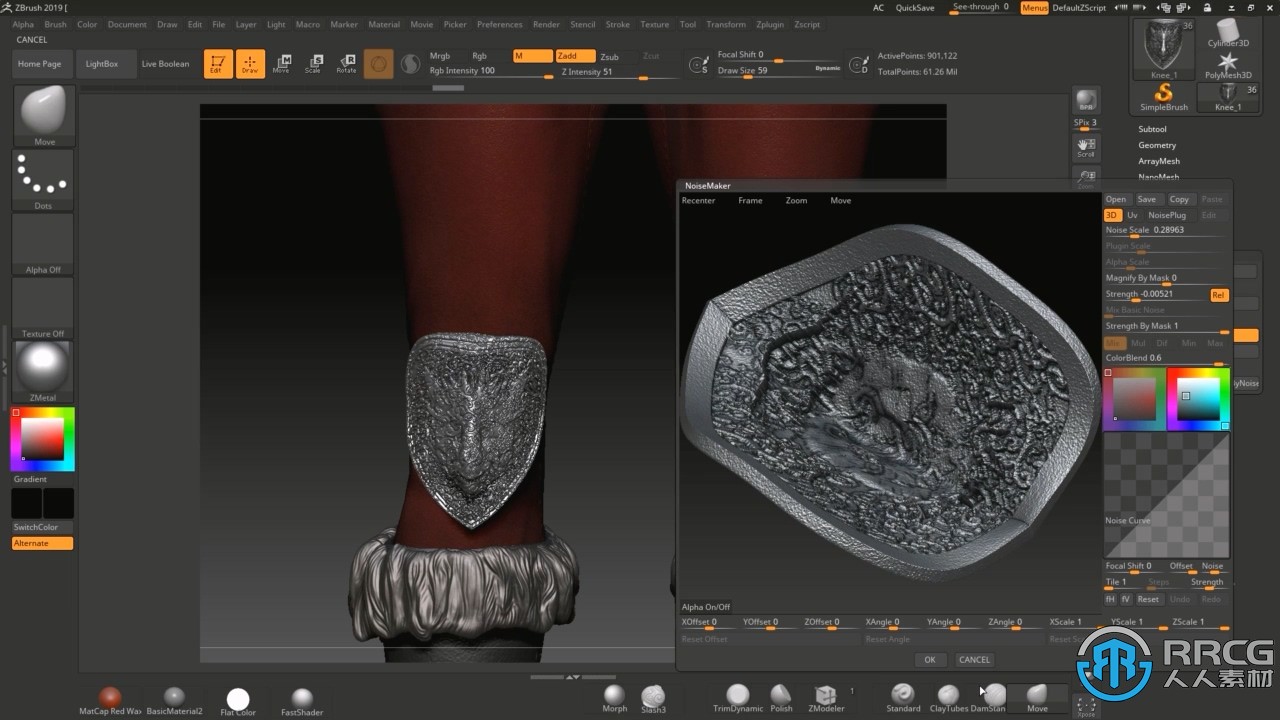This screenshot has width=1280, height=720.
Task: Click the Noise Scale slider
Action: coord(1165,231)
